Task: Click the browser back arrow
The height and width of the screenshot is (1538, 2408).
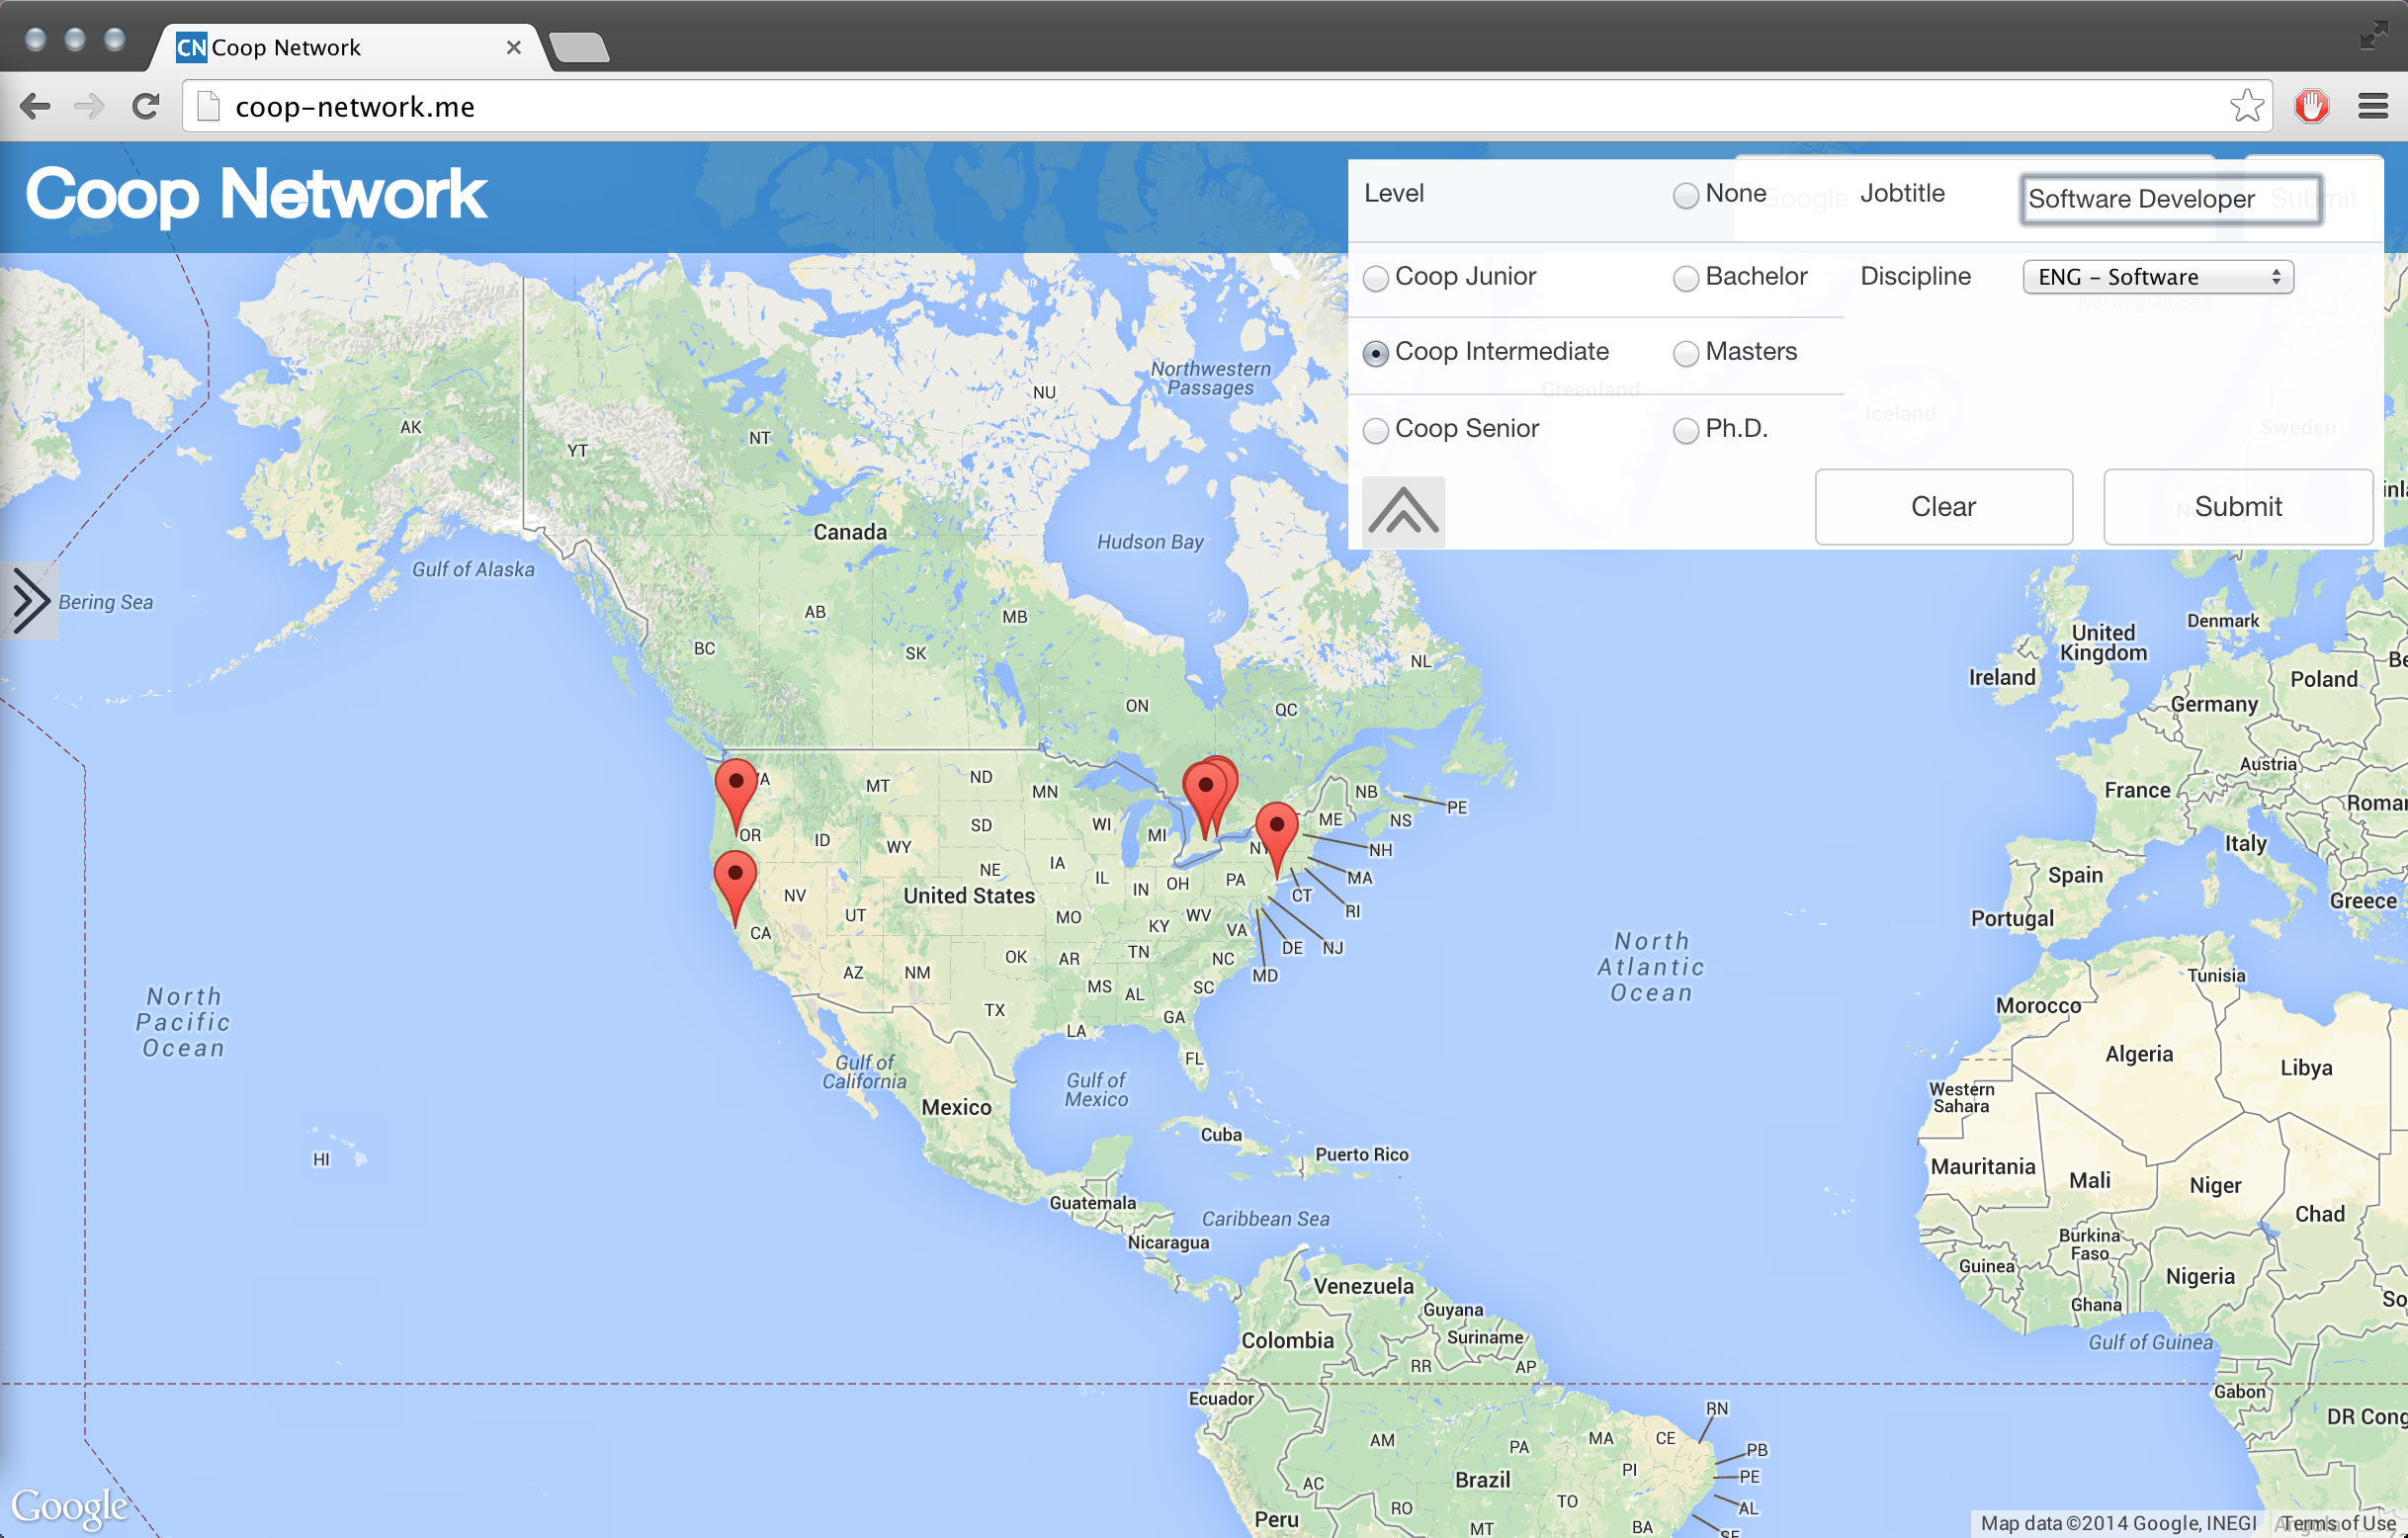Action: [x=35, y=106]
